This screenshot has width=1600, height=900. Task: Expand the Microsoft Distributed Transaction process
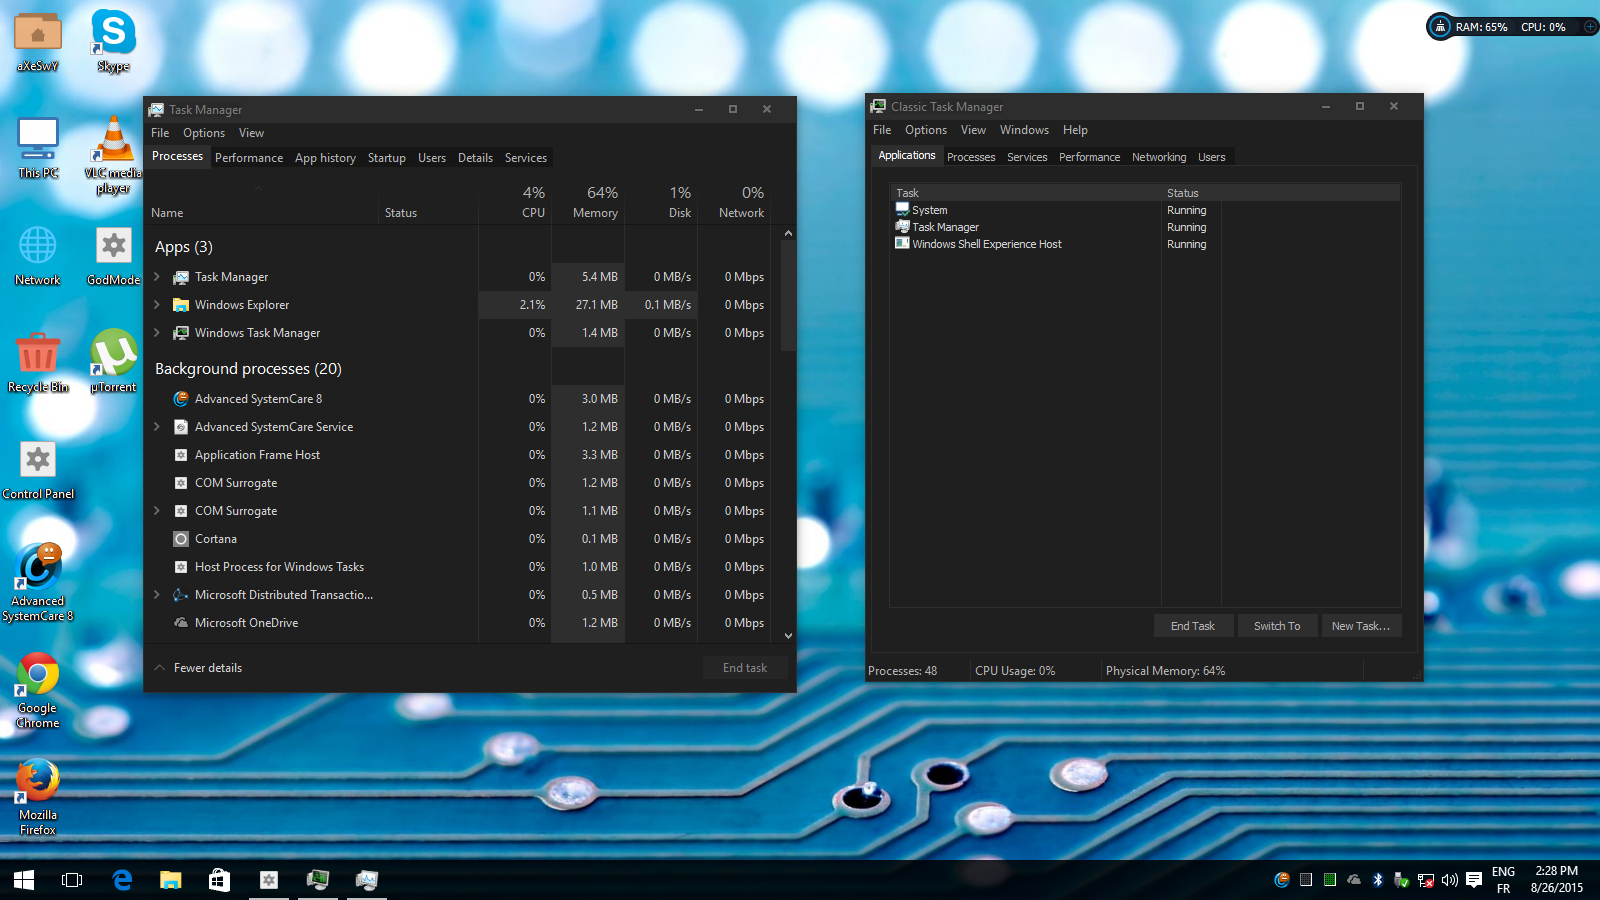157,595
